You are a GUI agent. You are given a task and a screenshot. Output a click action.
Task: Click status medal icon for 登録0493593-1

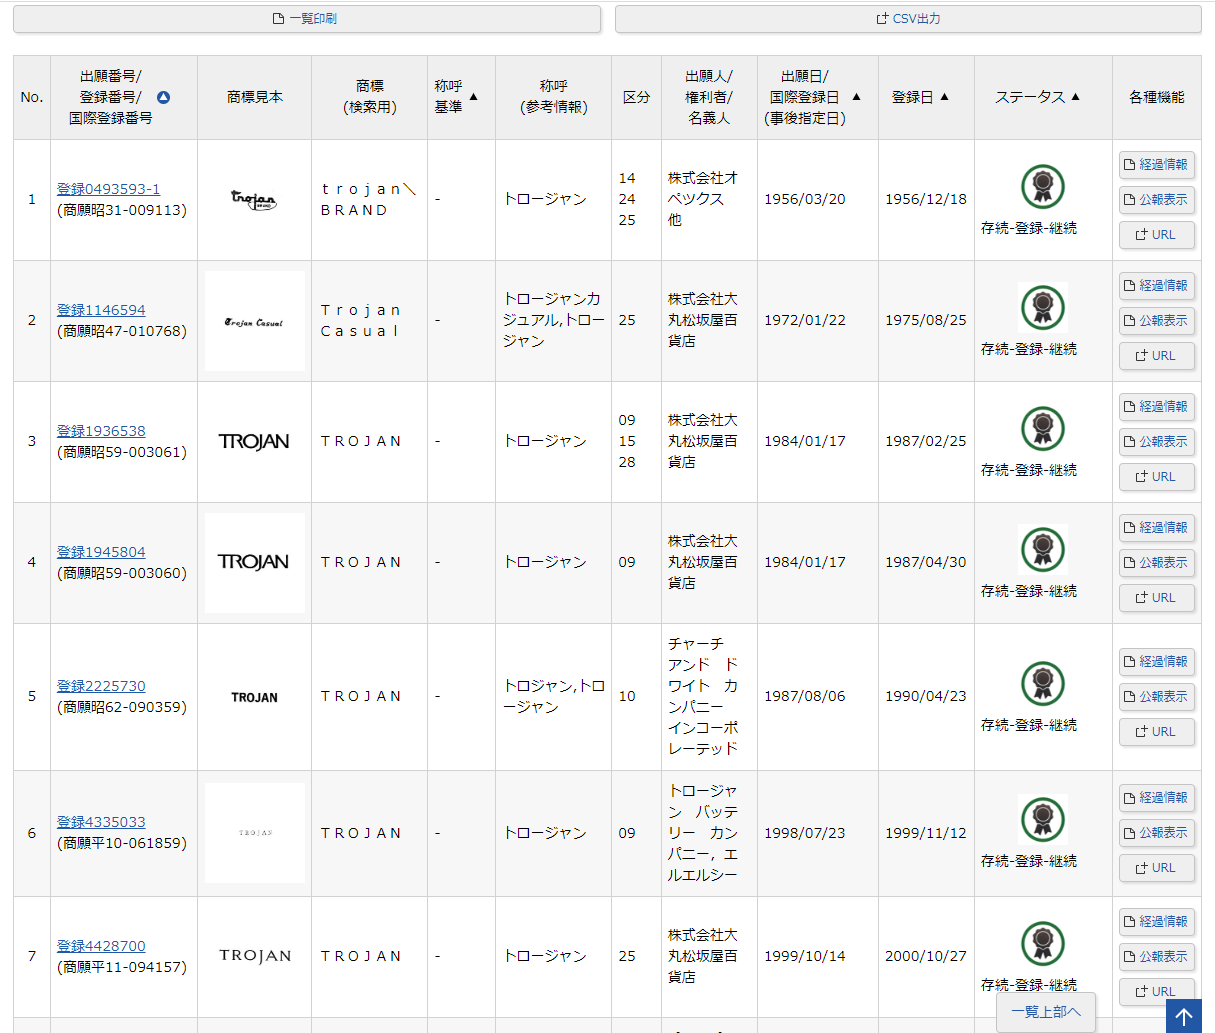point(1043,187)
